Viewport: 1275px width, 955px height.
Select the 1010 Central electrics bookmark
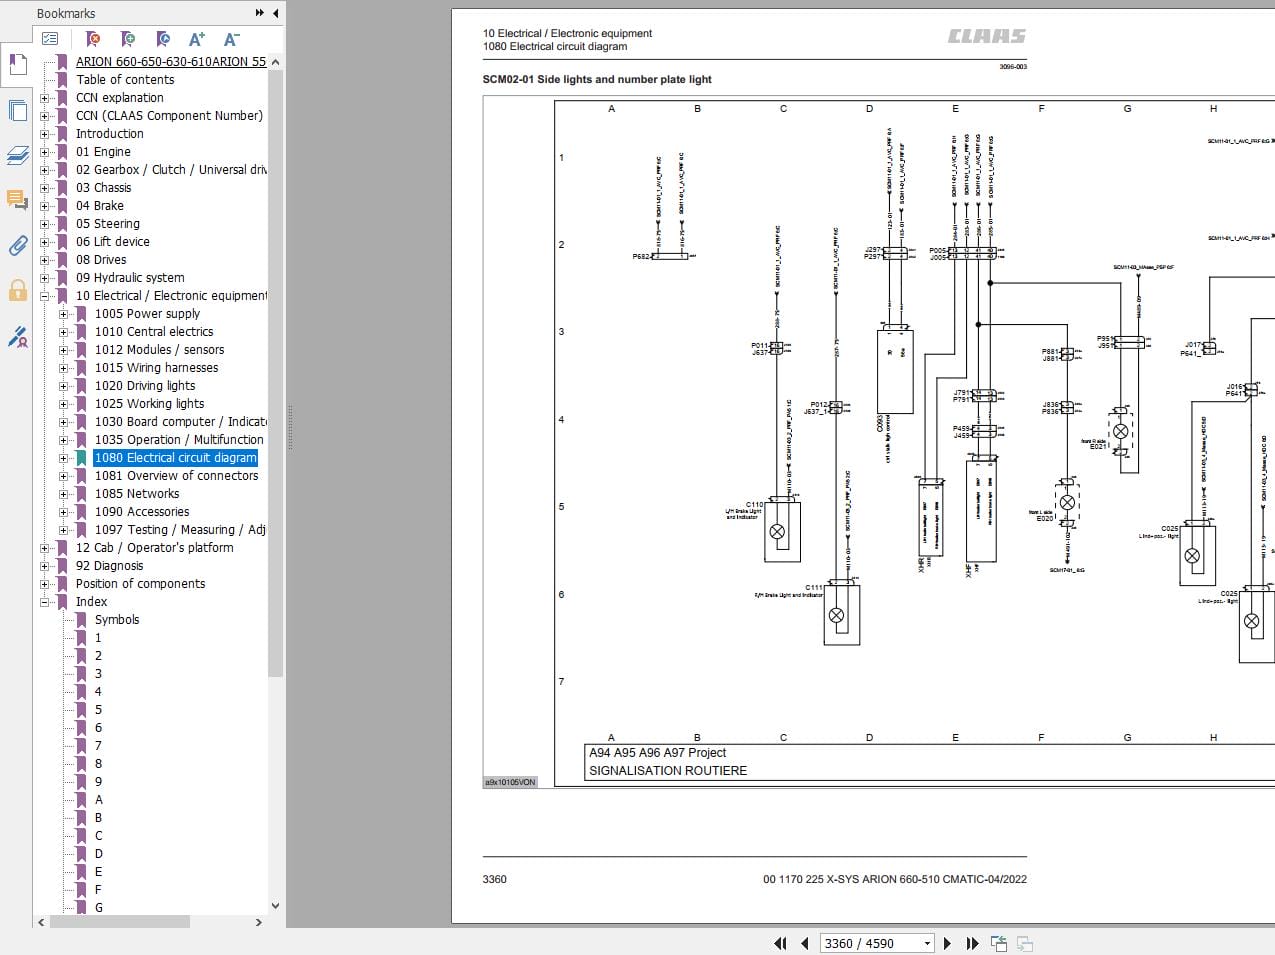coord(154,332)
